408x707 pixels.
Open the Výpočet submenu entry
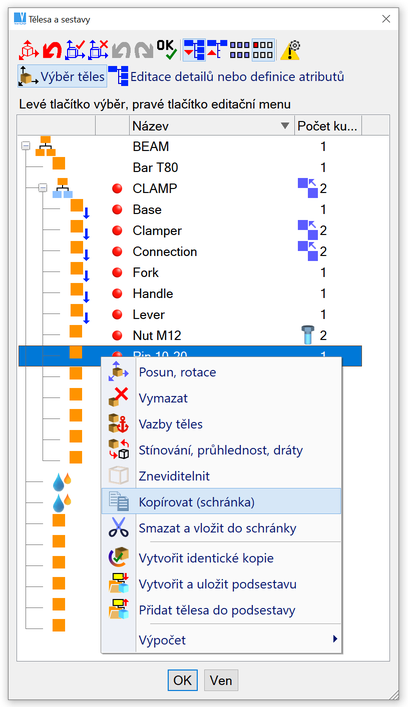pyautogui.click(x=221, y=640)
